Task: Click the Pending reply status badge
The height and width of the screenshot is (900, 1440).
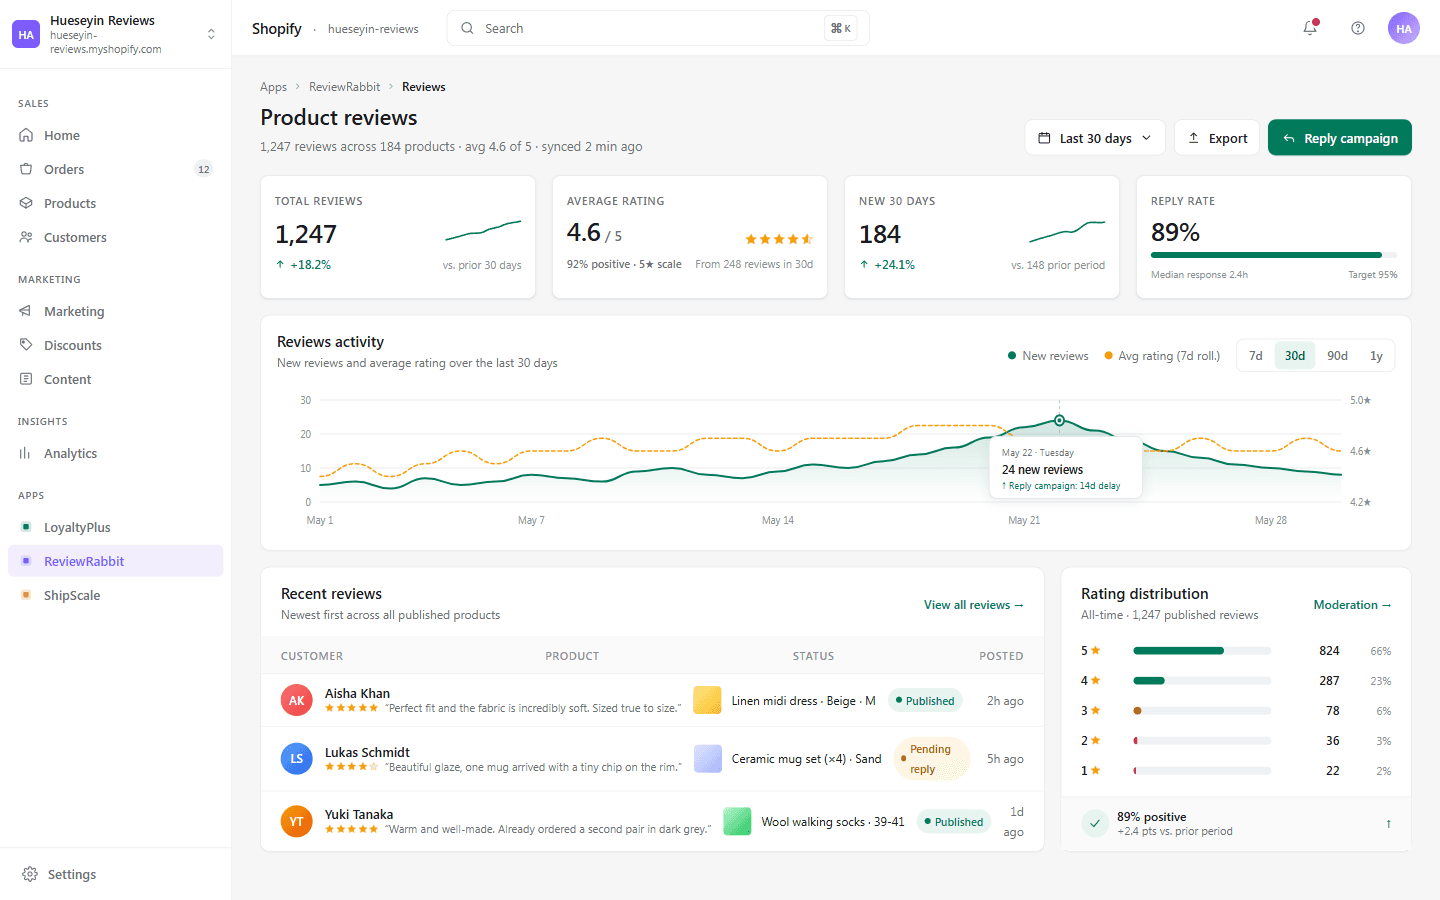Action: click(x=932, y=759)
